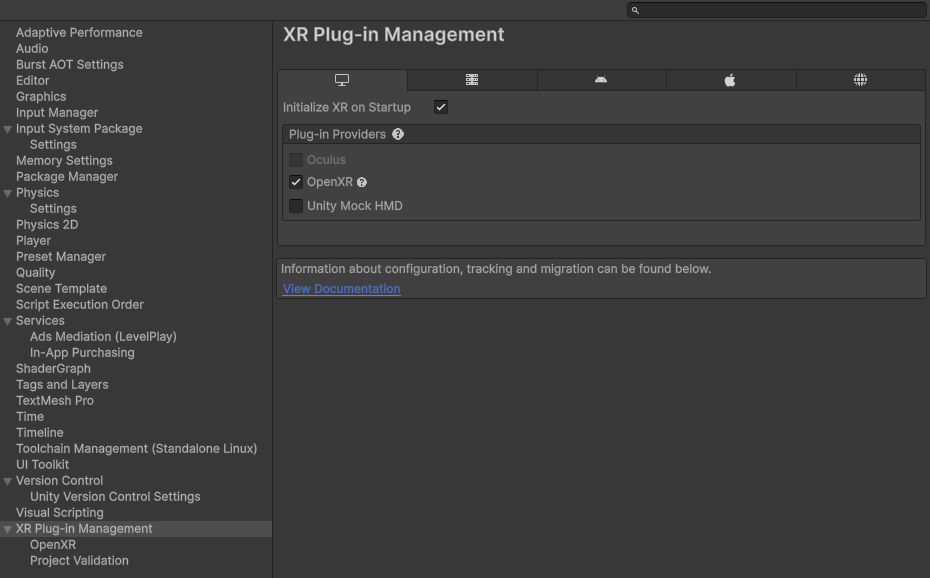Viewport: 930px width, 578px height.
Task: Open Memory Settings
Action: point(64,161)
